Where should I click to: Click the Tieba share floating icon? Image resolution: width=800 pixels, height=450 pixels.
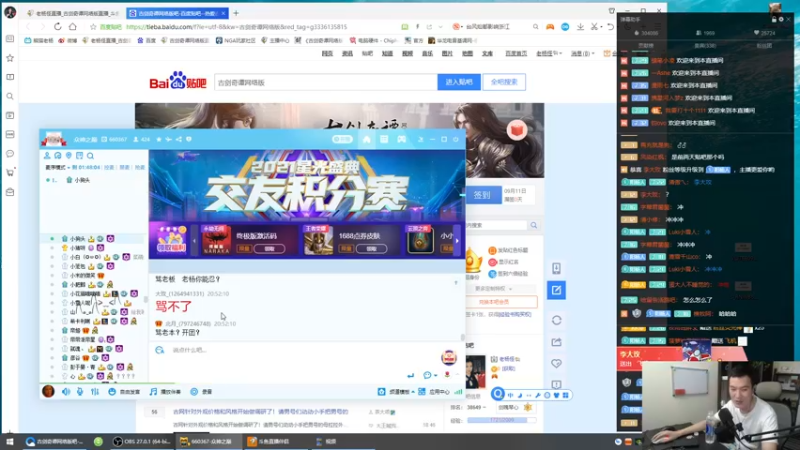click(556, 342)
